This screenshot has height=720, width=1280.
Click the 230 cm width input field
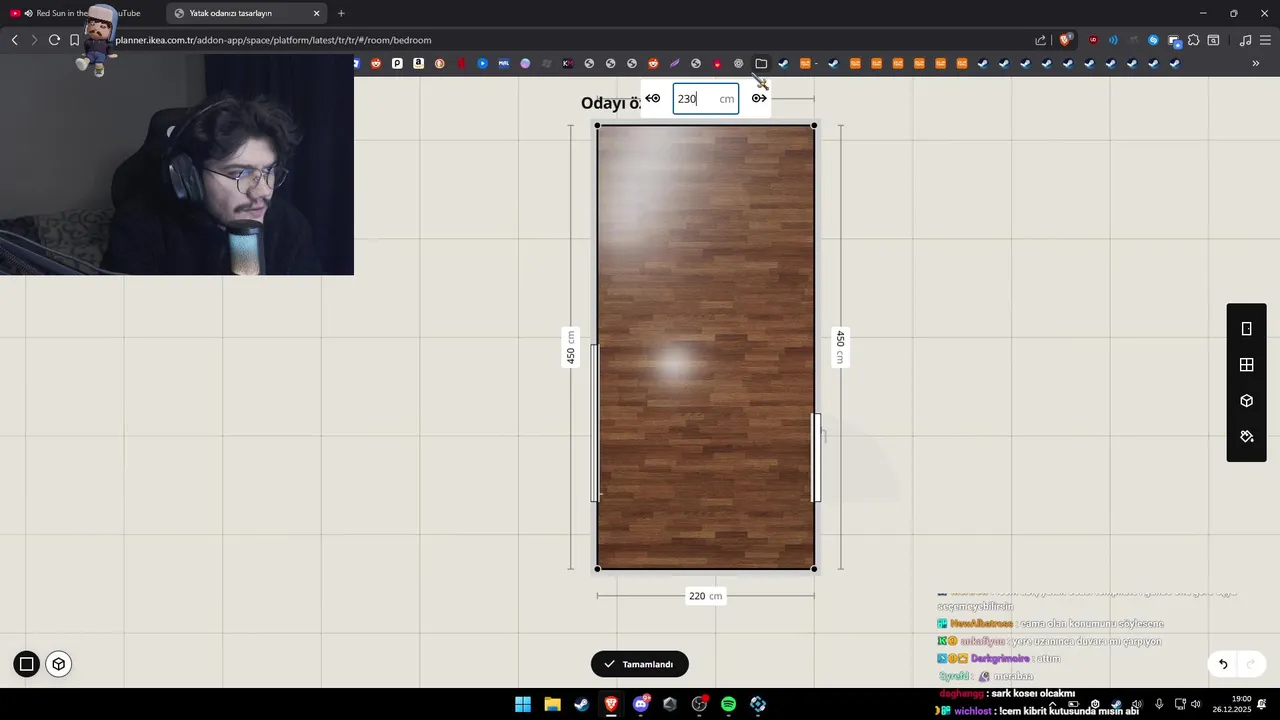tap(706, 98)
